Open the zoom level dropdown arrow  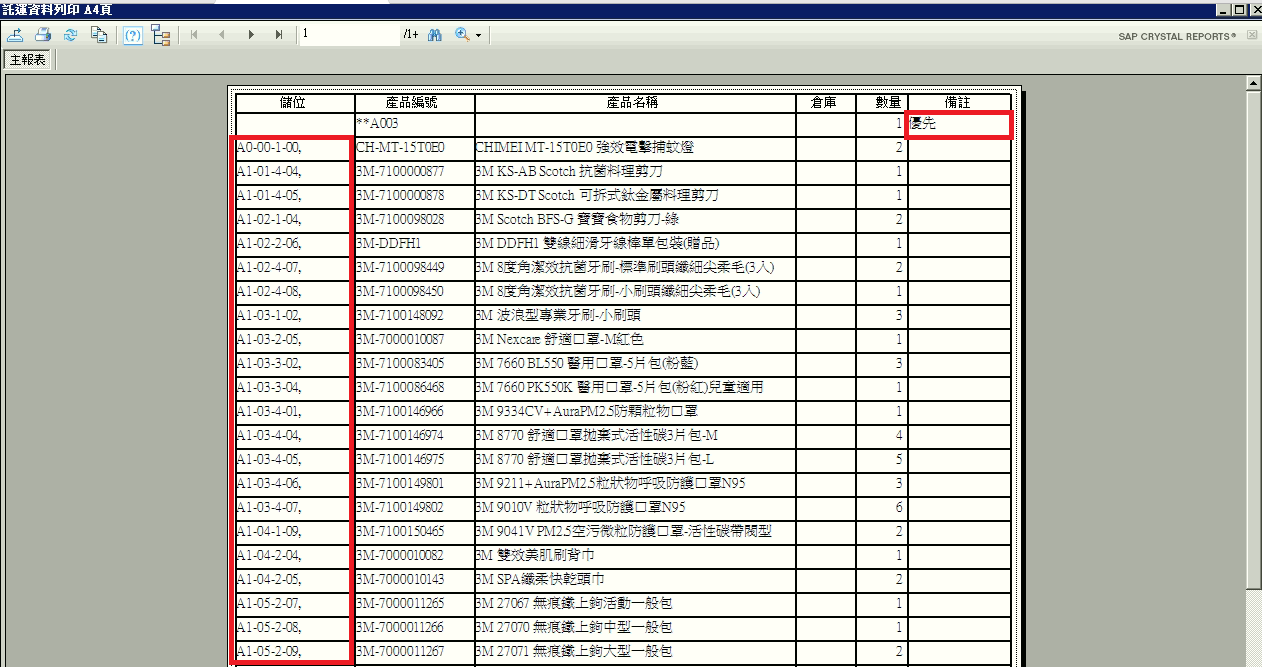(479, 36)
